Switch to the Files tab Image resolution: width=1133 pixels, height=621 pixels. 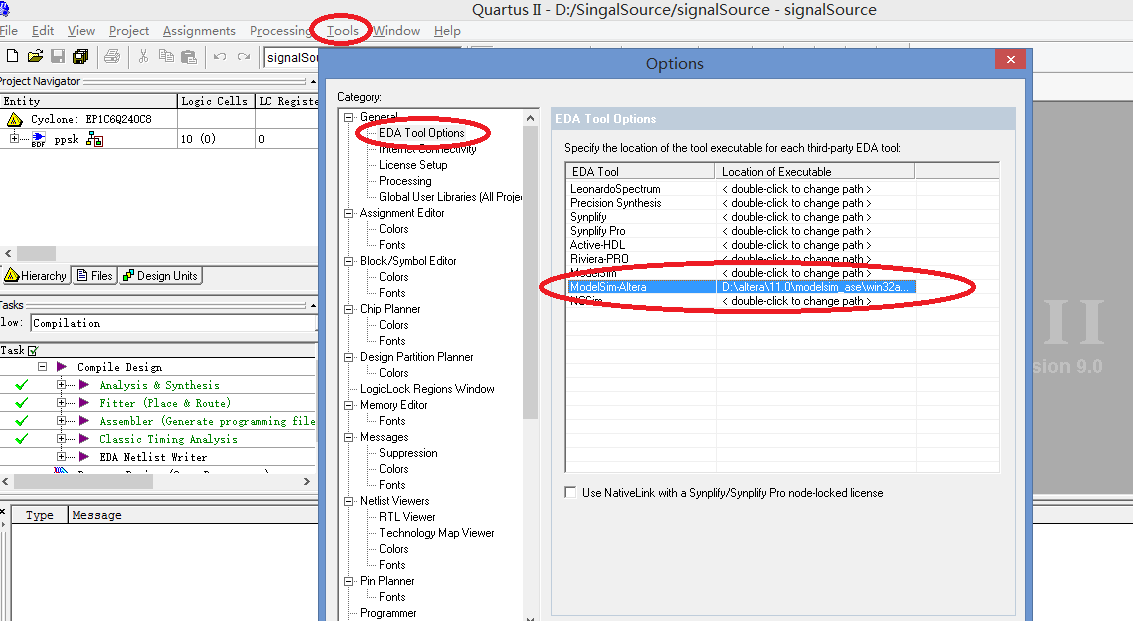pos(95,275)
